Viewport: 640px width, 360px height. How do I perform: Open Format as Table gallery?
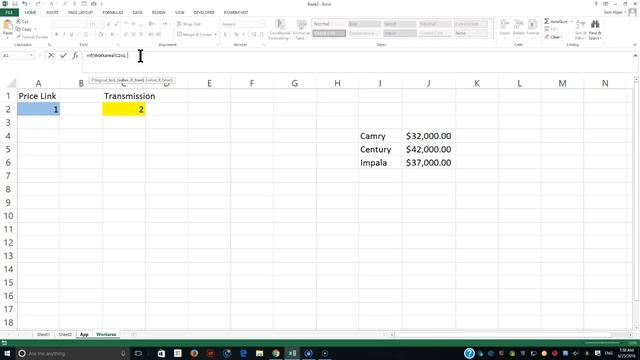pyautogui.click(x=301, y=29)
